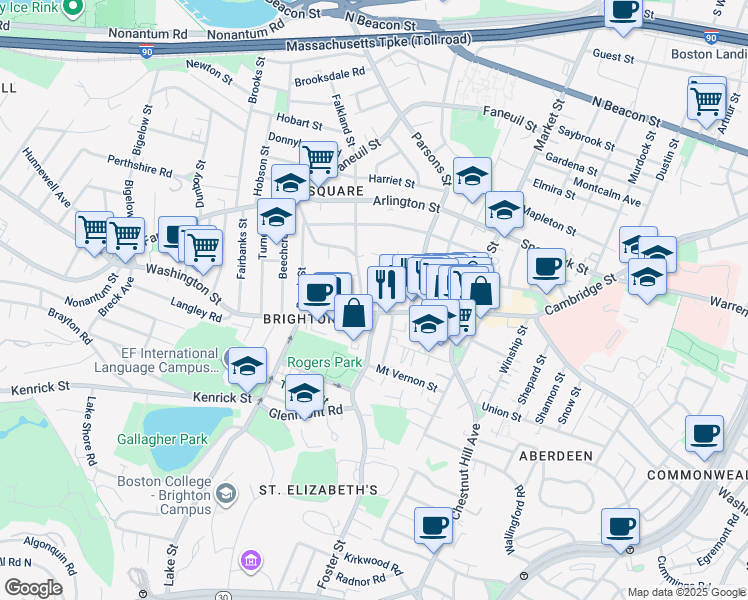748x600 pixels.
Task: Open the graduation cap marker near Parsons St
Action: pyautogui.click(x=472, y=177)
